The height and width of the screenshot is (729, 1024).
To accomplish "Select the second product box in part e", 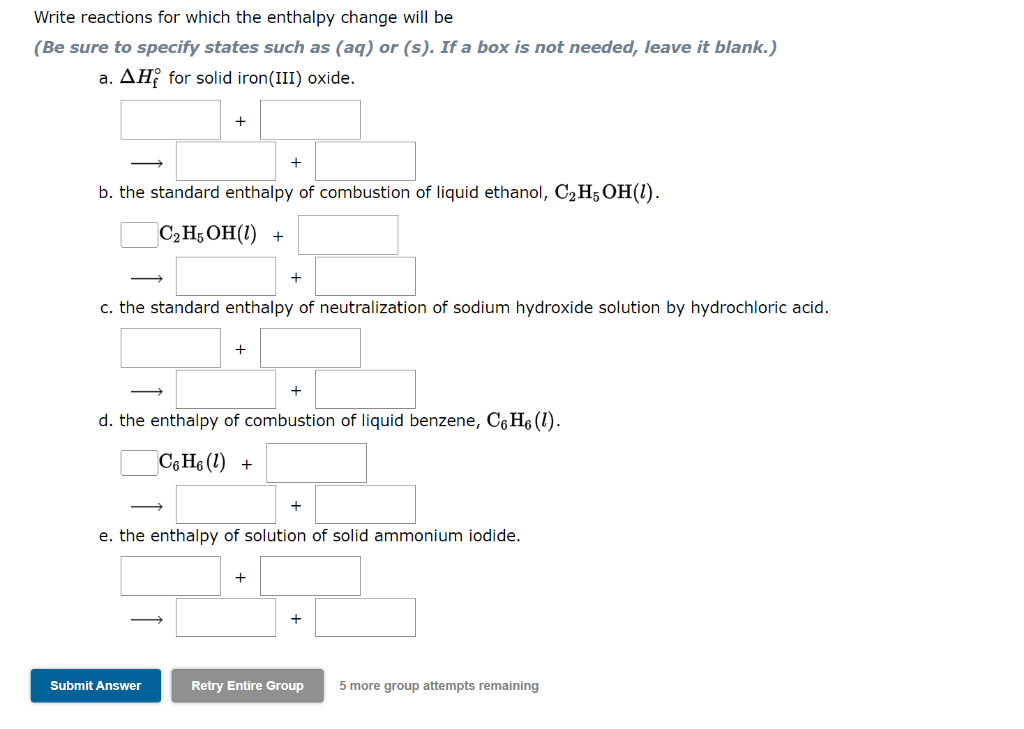I will [x=365, y=616].
